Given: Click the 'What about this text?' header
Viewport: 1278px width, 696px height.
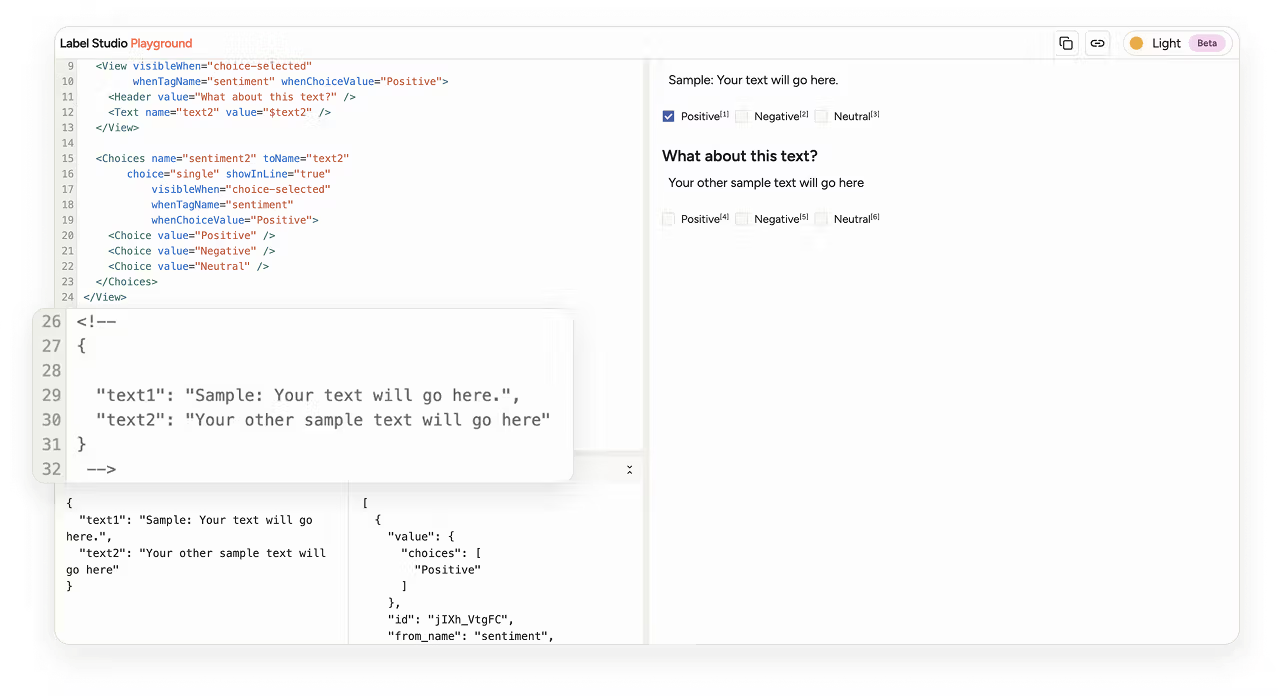Looking at the screenshot, I should [739, 156].
